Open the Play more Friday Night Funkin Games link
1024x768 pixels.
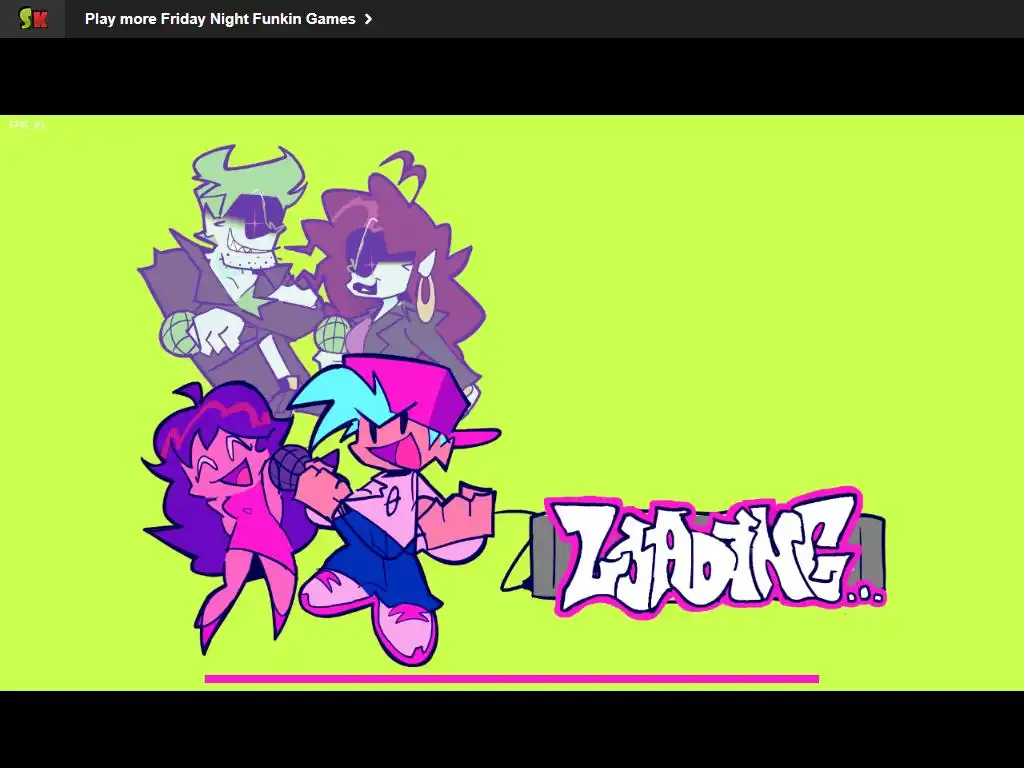pyautogui.click(x=228, y=19)
